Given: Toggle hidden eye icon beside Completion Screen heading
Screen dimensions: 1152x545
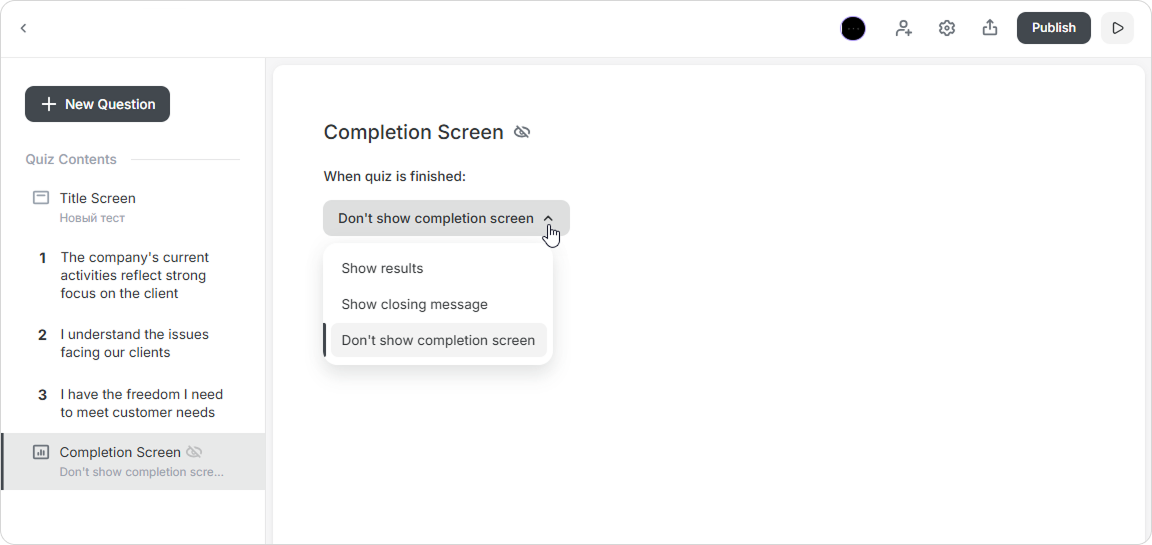Looking at the screenshot, I should coord(522,132).
